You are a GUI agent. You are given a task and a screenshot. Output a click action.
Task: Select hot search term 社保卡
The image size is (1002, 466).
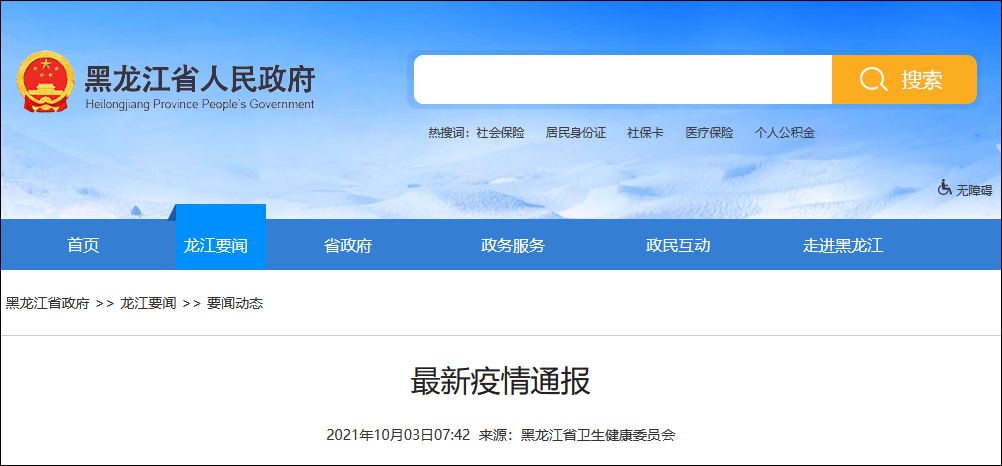(x=645, y=133)
